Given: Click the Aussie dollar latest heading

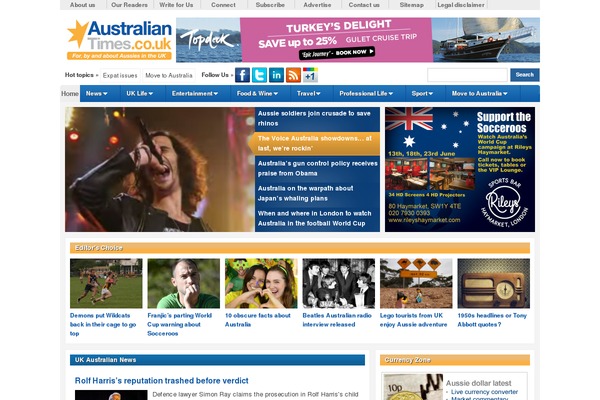Looking at the screenshot, I should point(478,383).
